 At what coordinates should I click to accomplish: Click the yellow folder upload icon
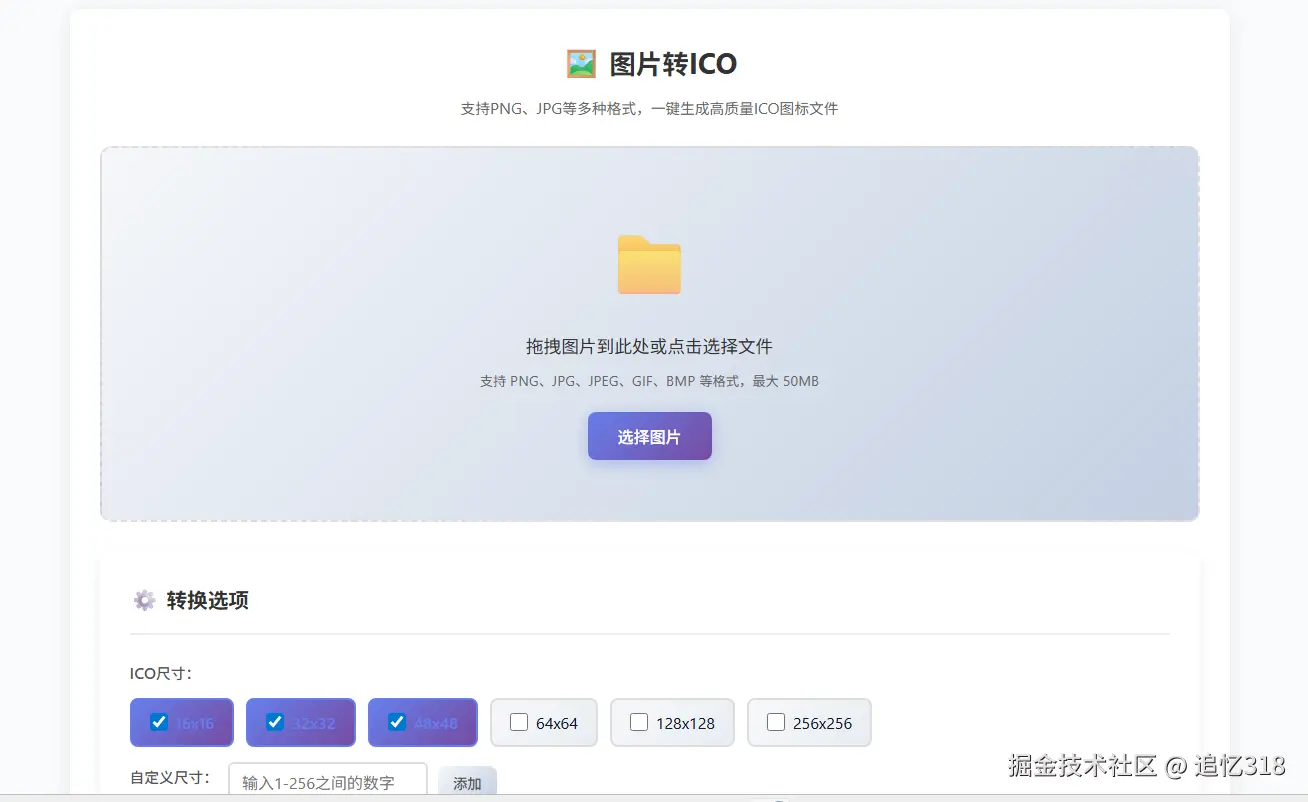649,265
